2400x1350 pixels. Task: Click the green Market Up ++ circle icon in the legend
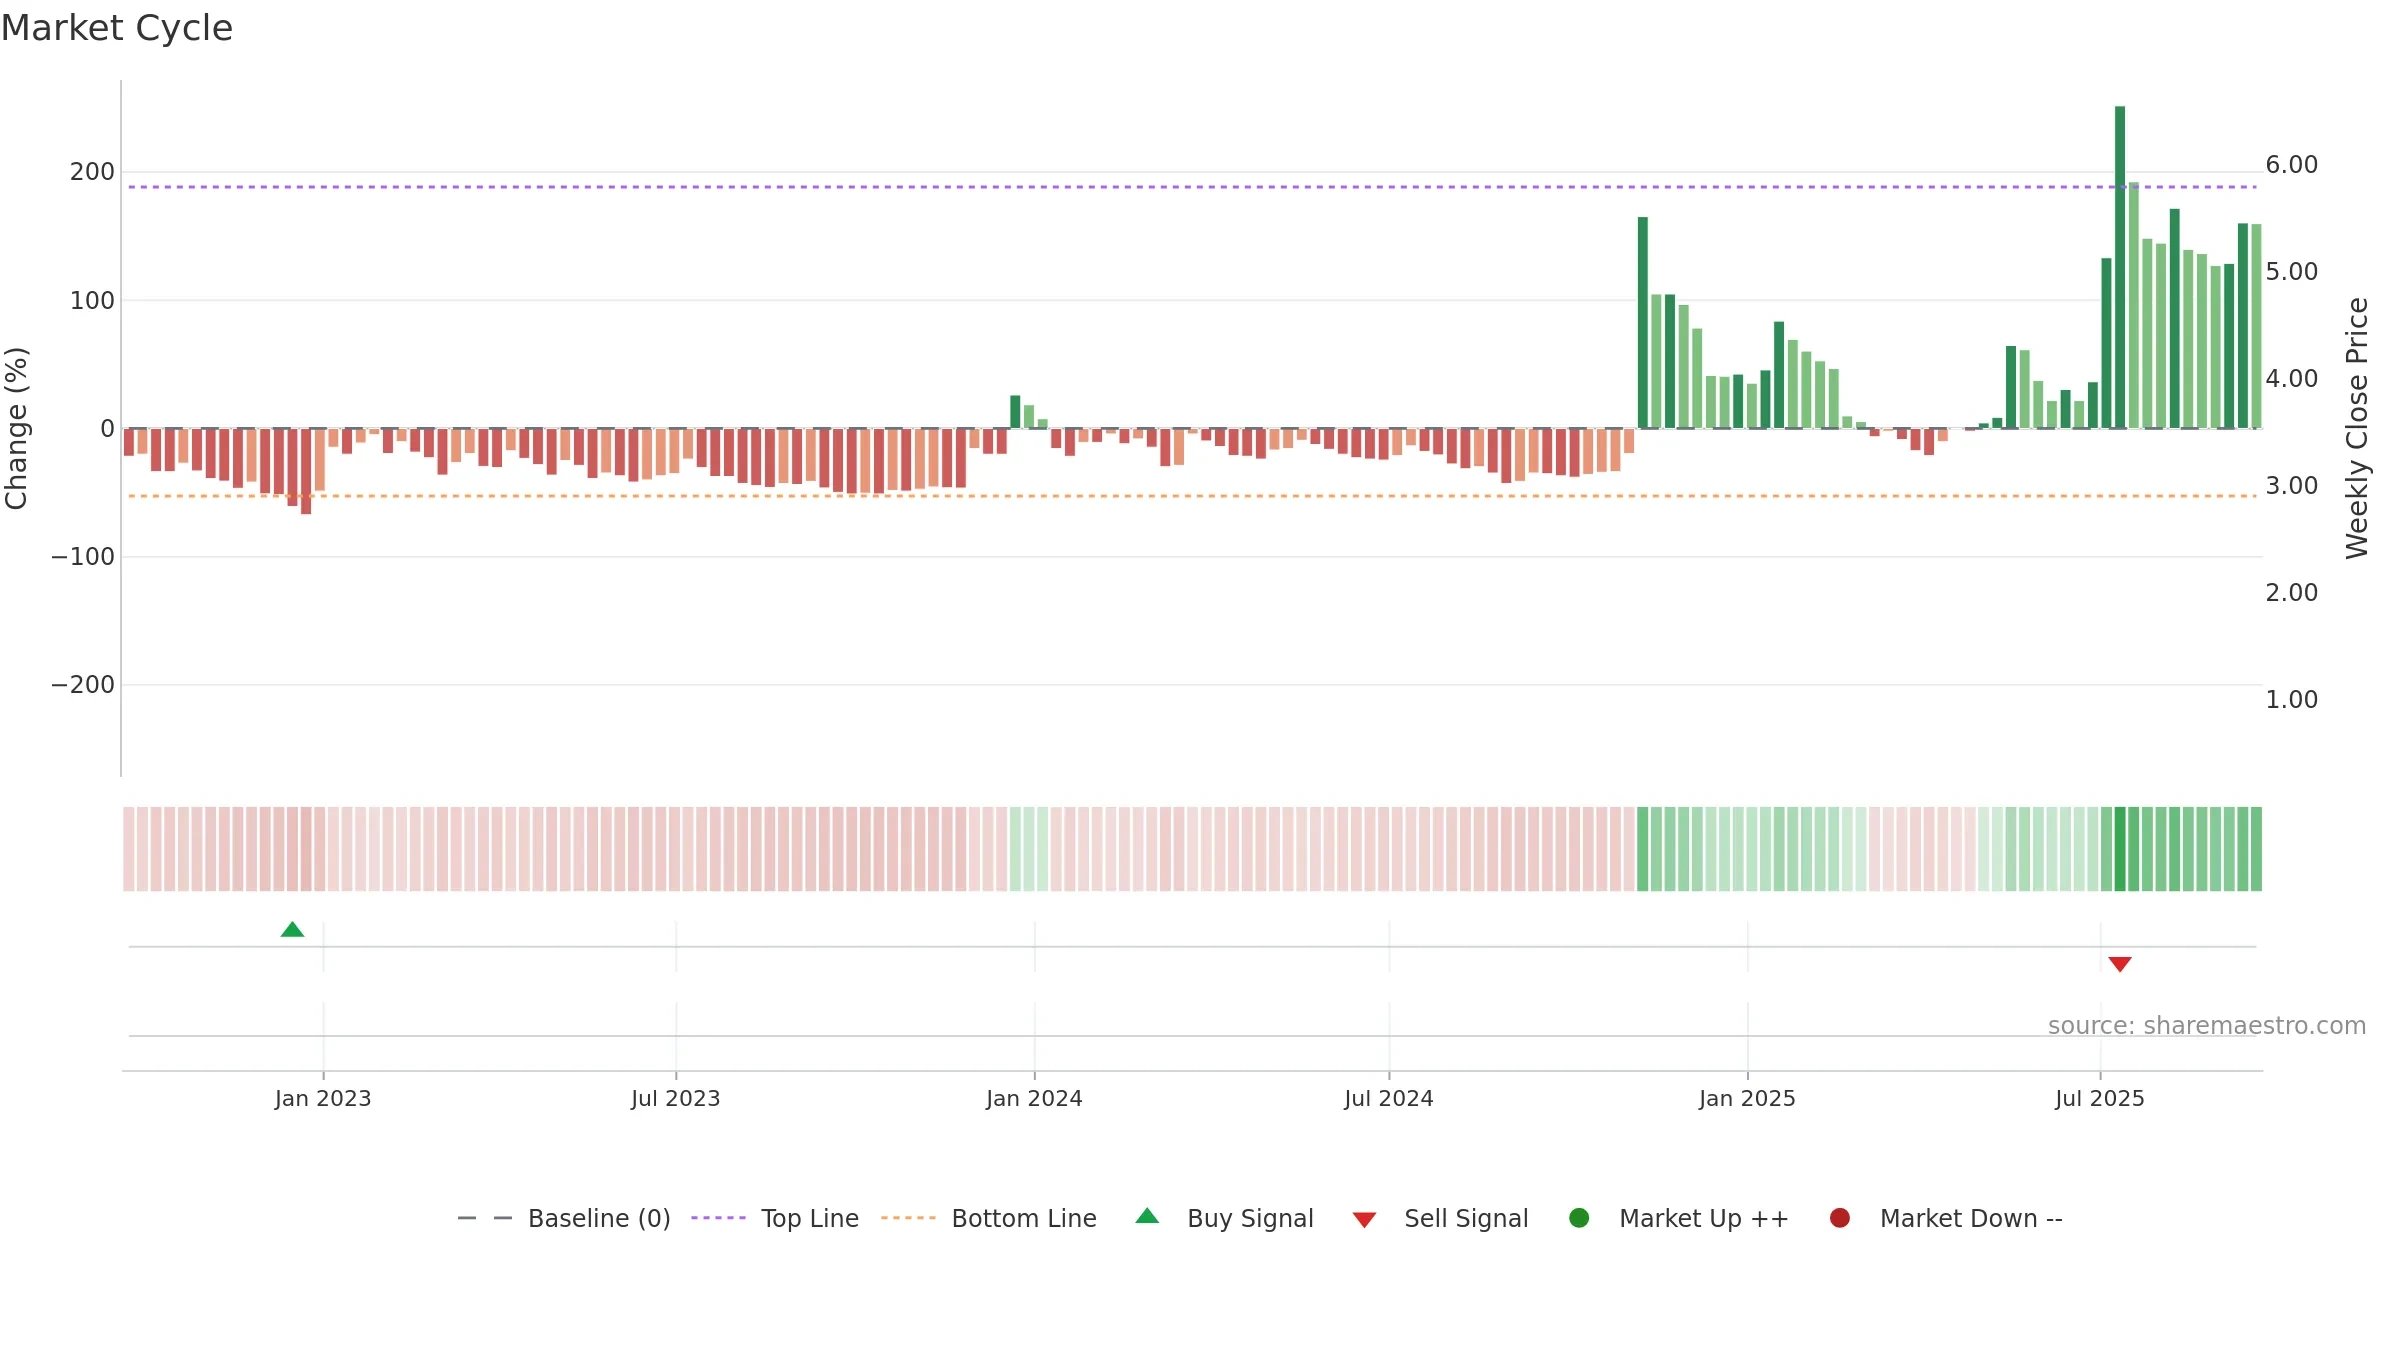(1579, 1218)
